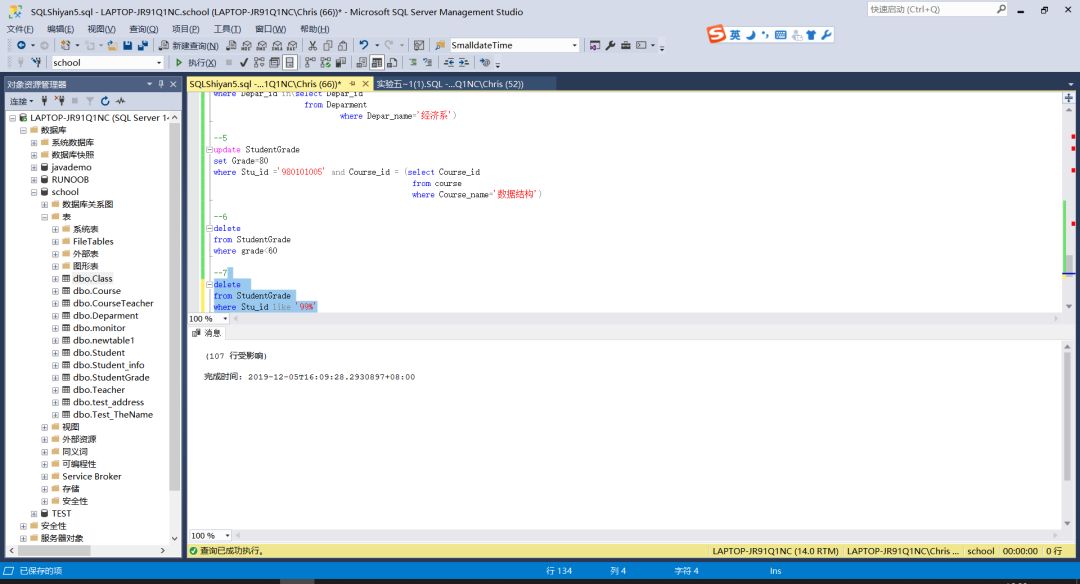The image size is (1080, 584).
Task: Run the query with the 执行 button
Action: coord(196,62)
